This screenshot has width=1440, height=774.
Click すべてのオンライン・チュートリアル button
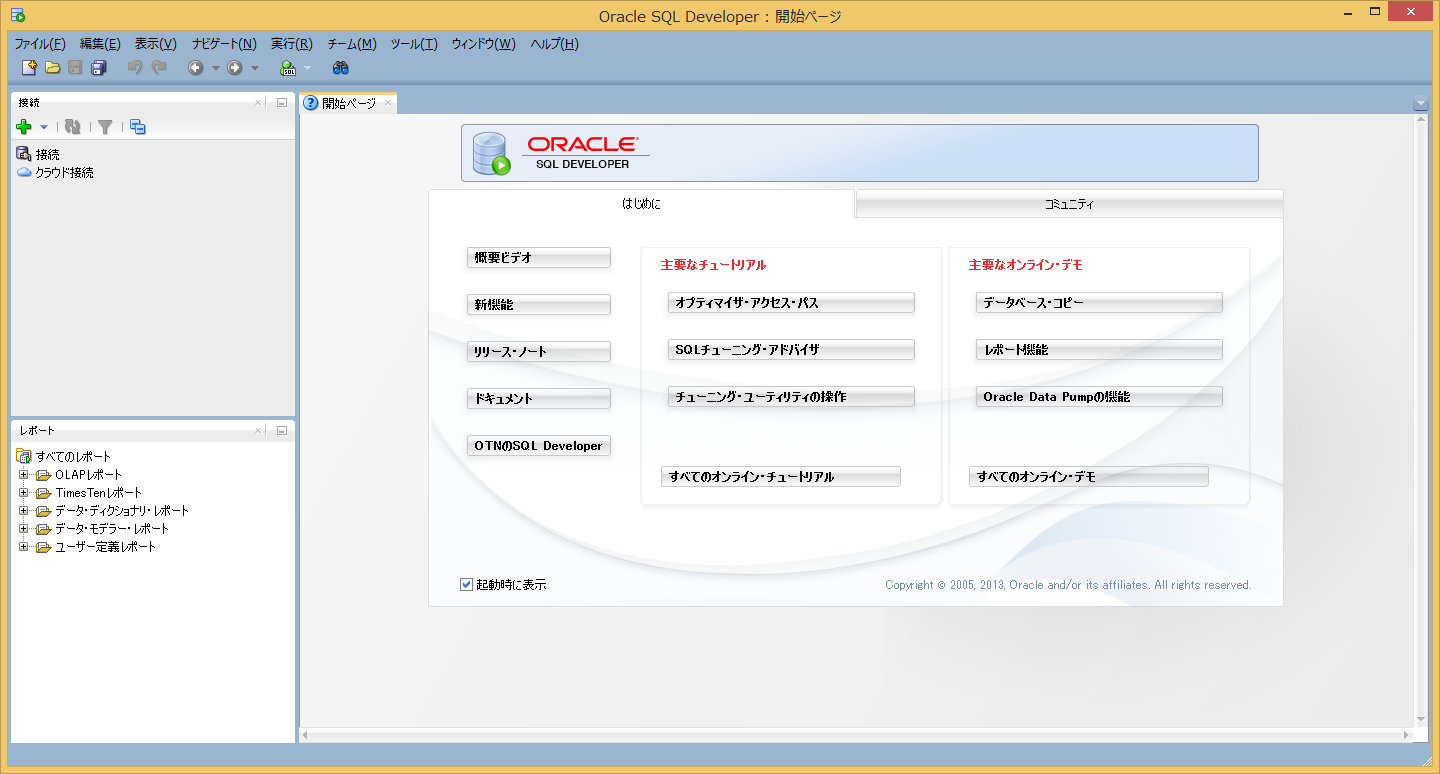781,477
